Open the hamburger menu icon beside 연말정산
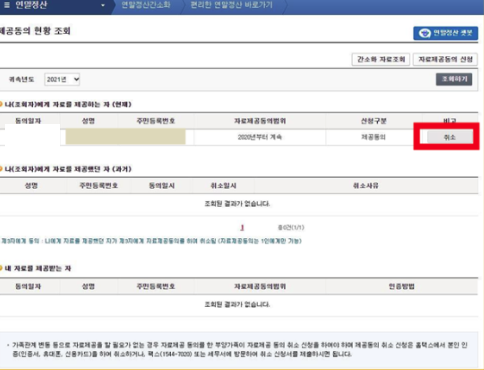The height and width of the screenshot is (370, 484). (7, 5)
